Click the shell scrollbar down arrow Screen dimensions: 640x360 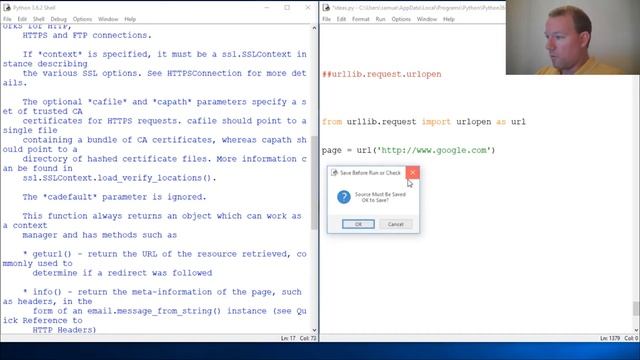click(x=314, y=330)
